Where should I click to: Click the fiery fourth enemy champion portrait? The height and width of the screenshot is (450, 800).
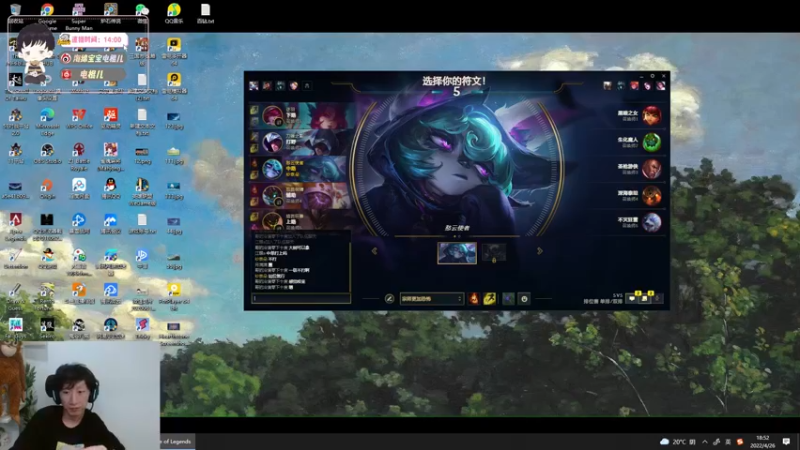click(x=652, y=195)
